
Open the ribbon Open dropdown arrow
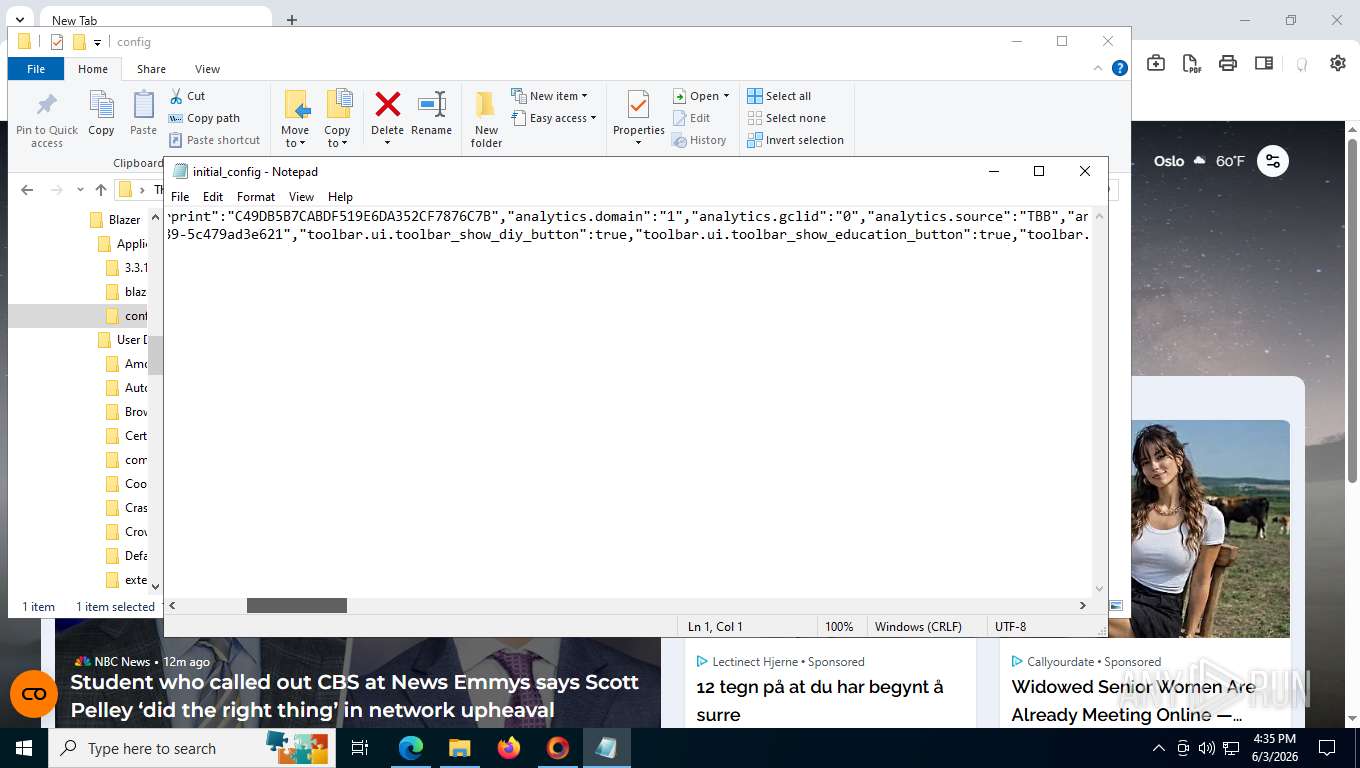726,96
